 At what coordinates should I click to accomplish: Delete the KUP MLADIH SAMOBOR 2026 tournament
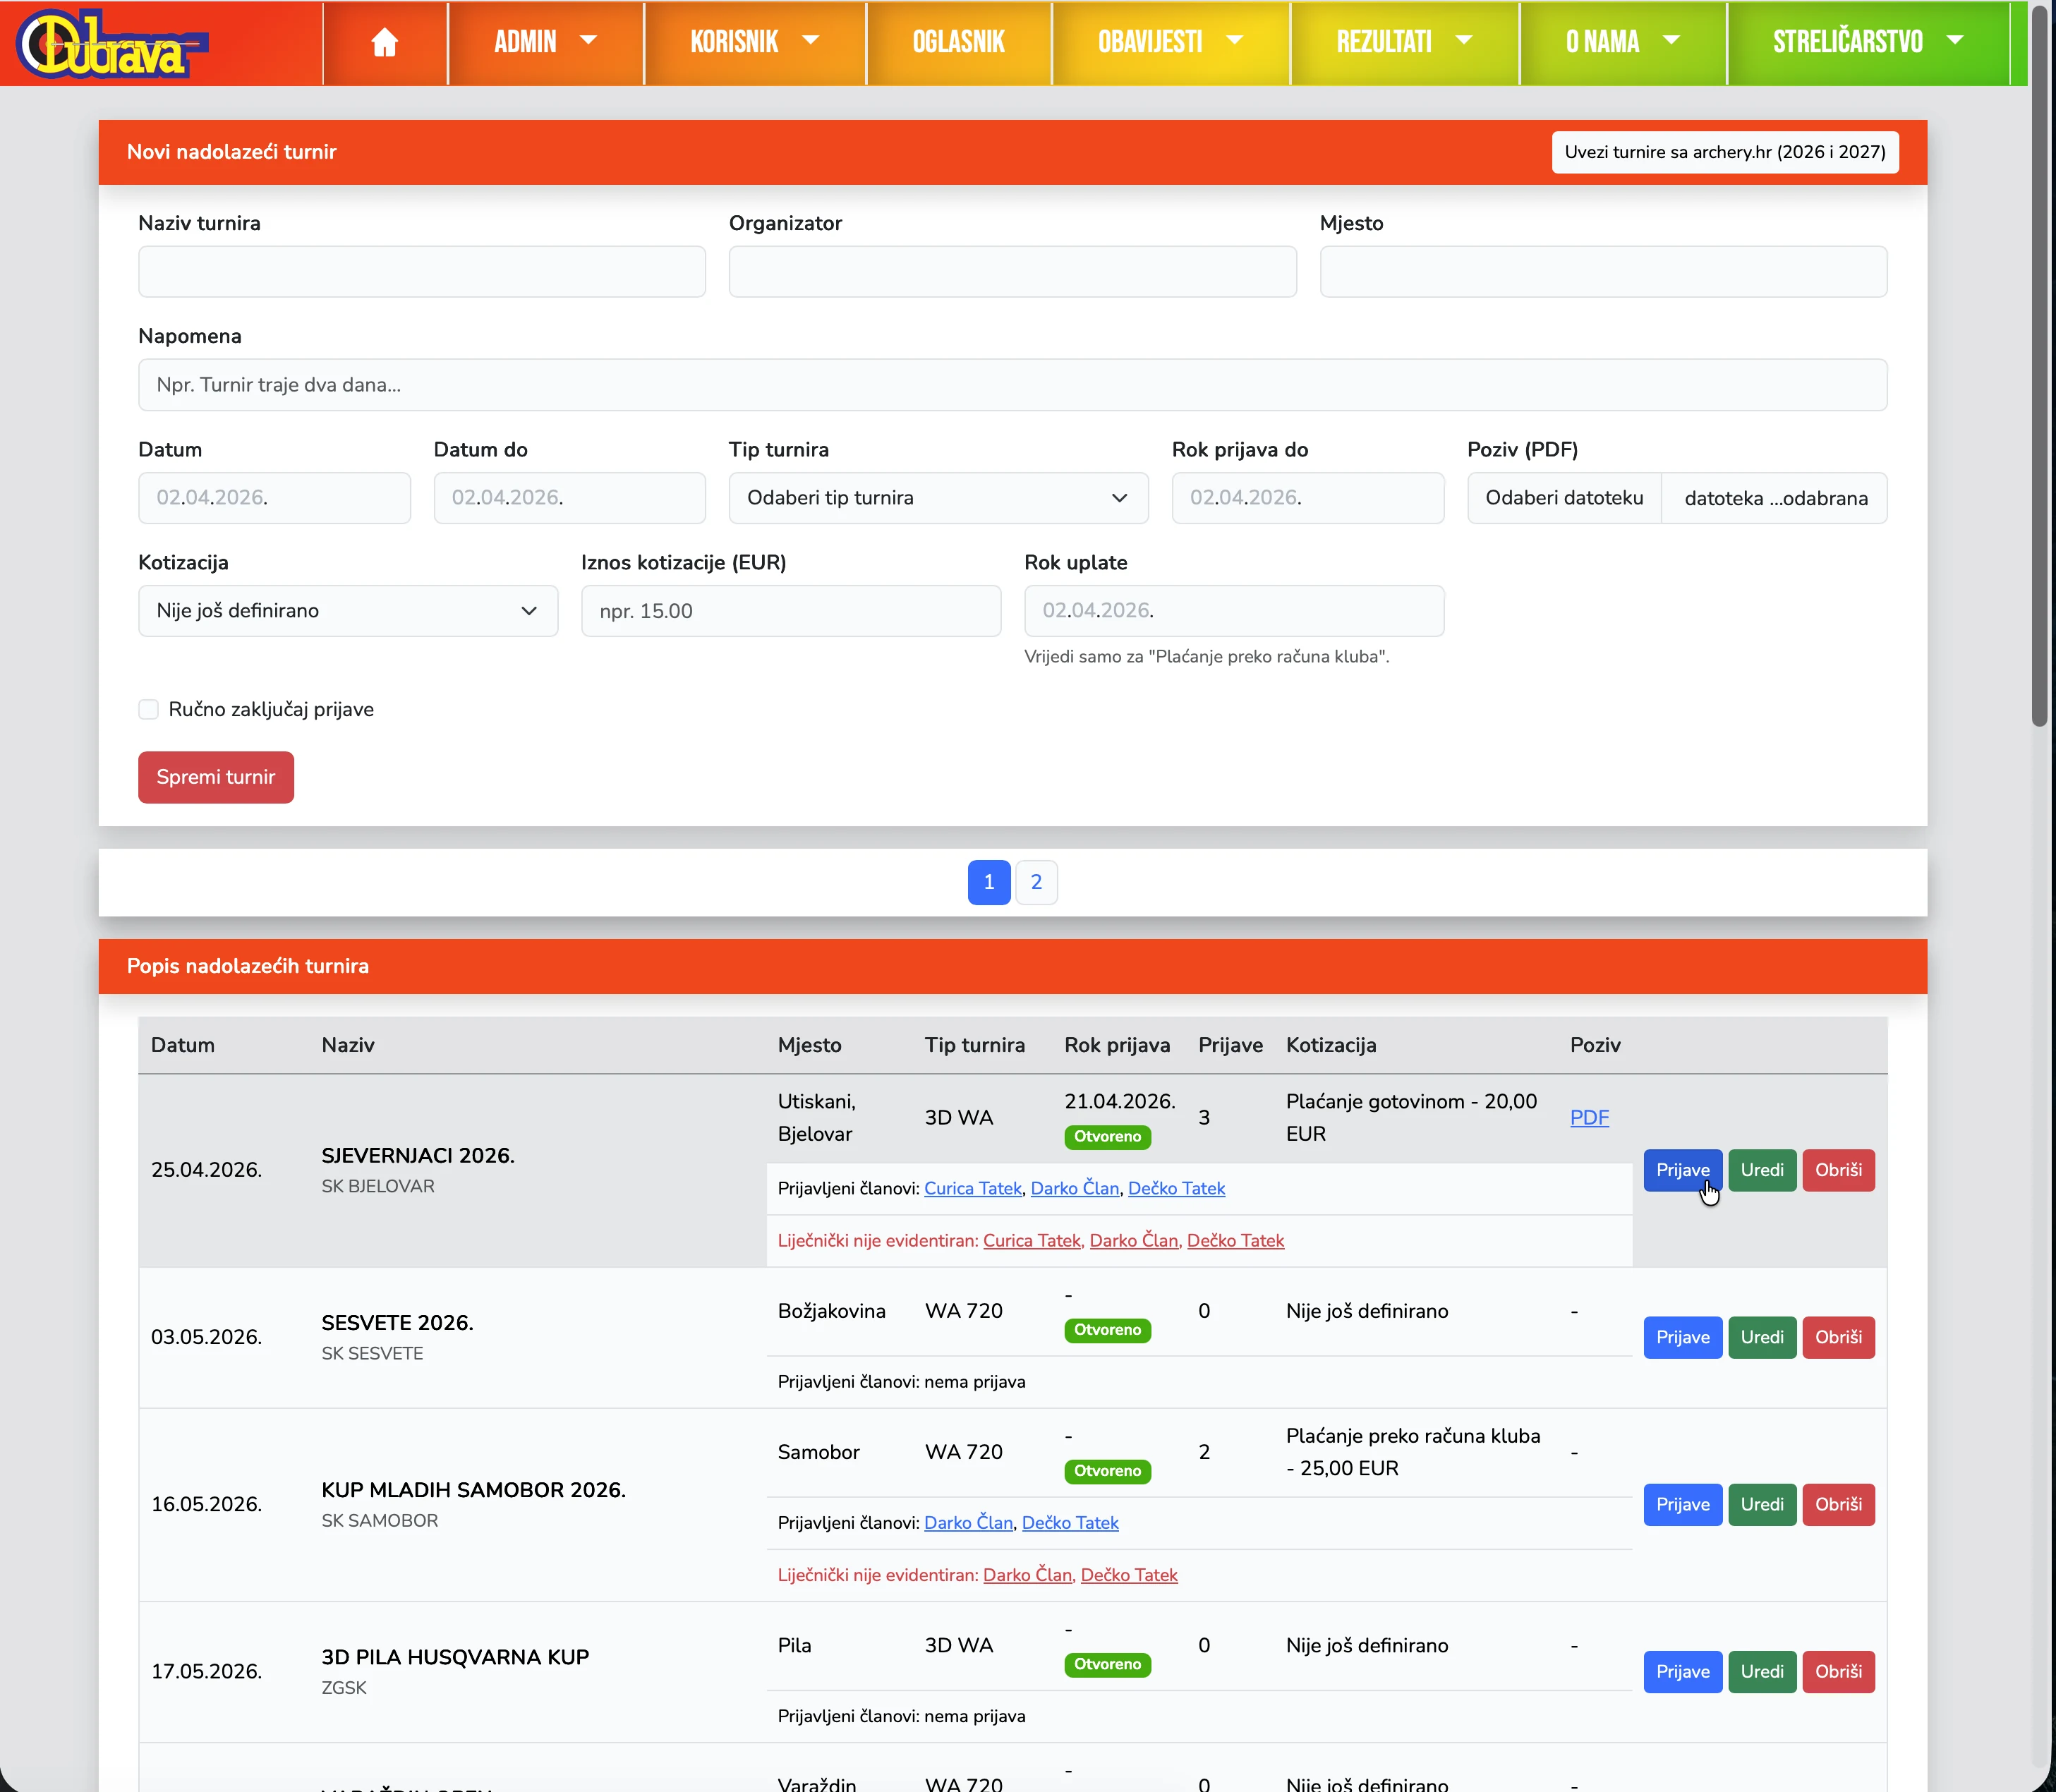click(x=1838, y=1504)
